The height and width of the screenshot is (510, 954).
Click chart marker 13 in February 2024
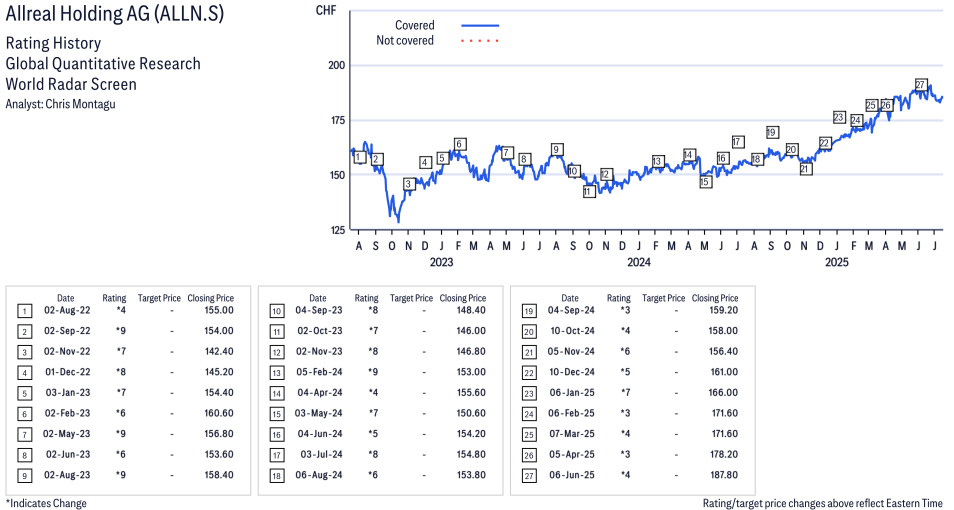click(657, 161)
